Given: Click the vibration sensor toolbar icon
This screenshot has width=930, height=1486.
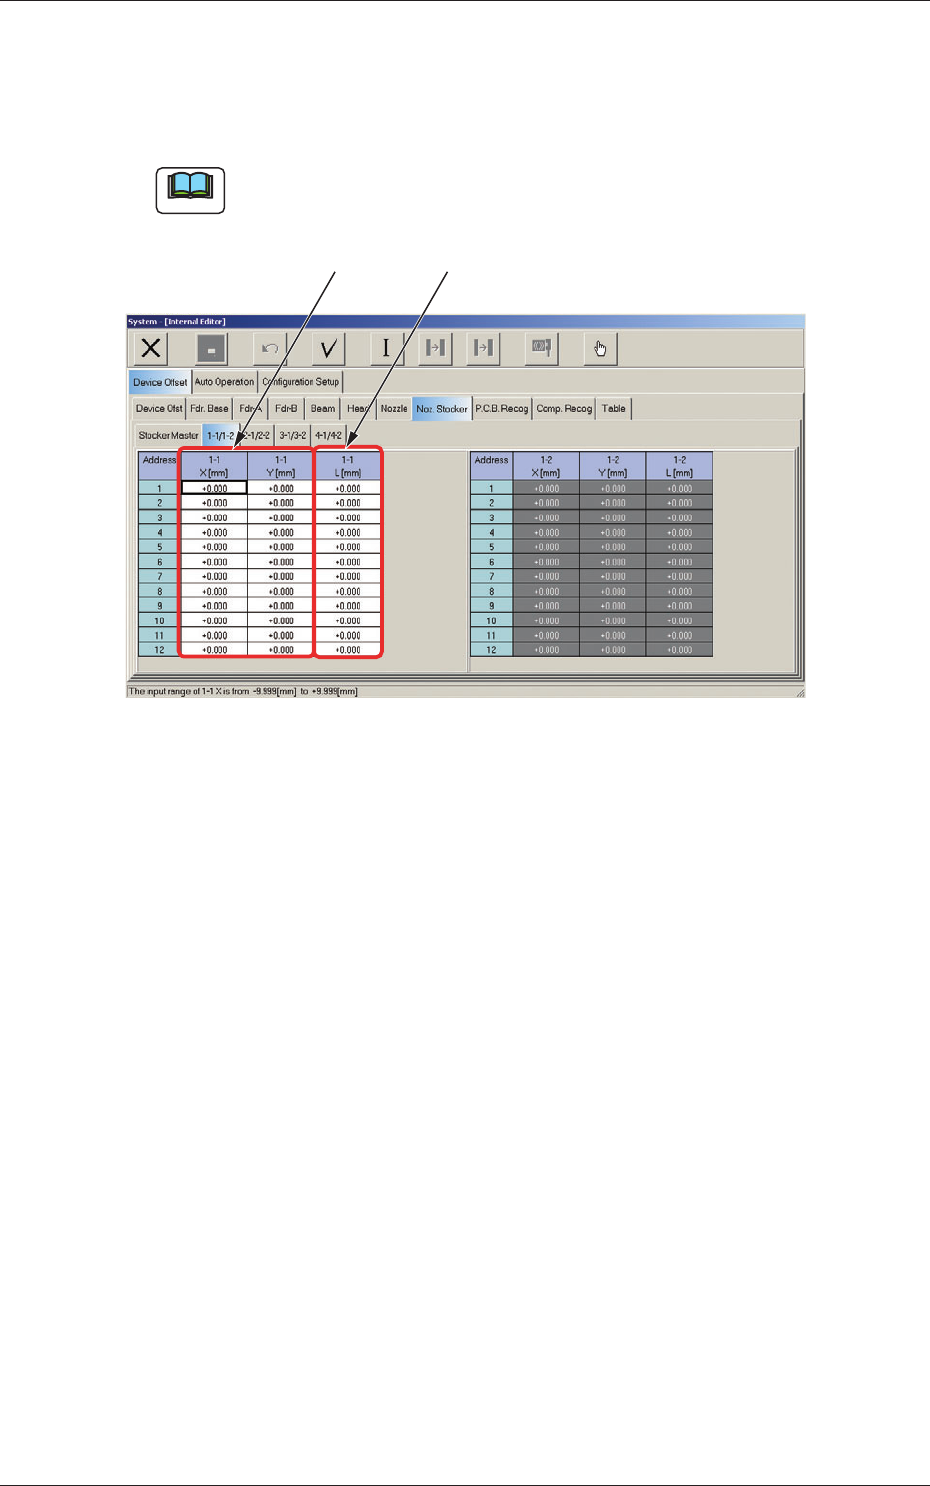Looking at the screenshot, I should 542,348.
